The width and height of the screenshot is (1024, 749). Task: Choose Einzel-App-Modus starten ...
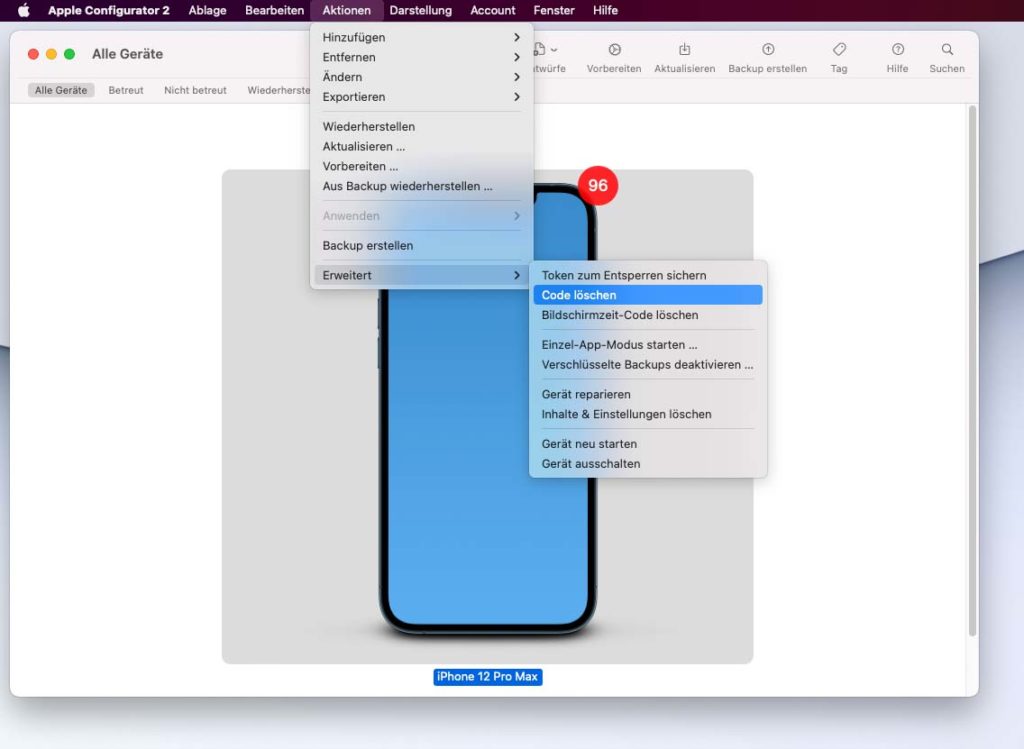pos(648,345)
